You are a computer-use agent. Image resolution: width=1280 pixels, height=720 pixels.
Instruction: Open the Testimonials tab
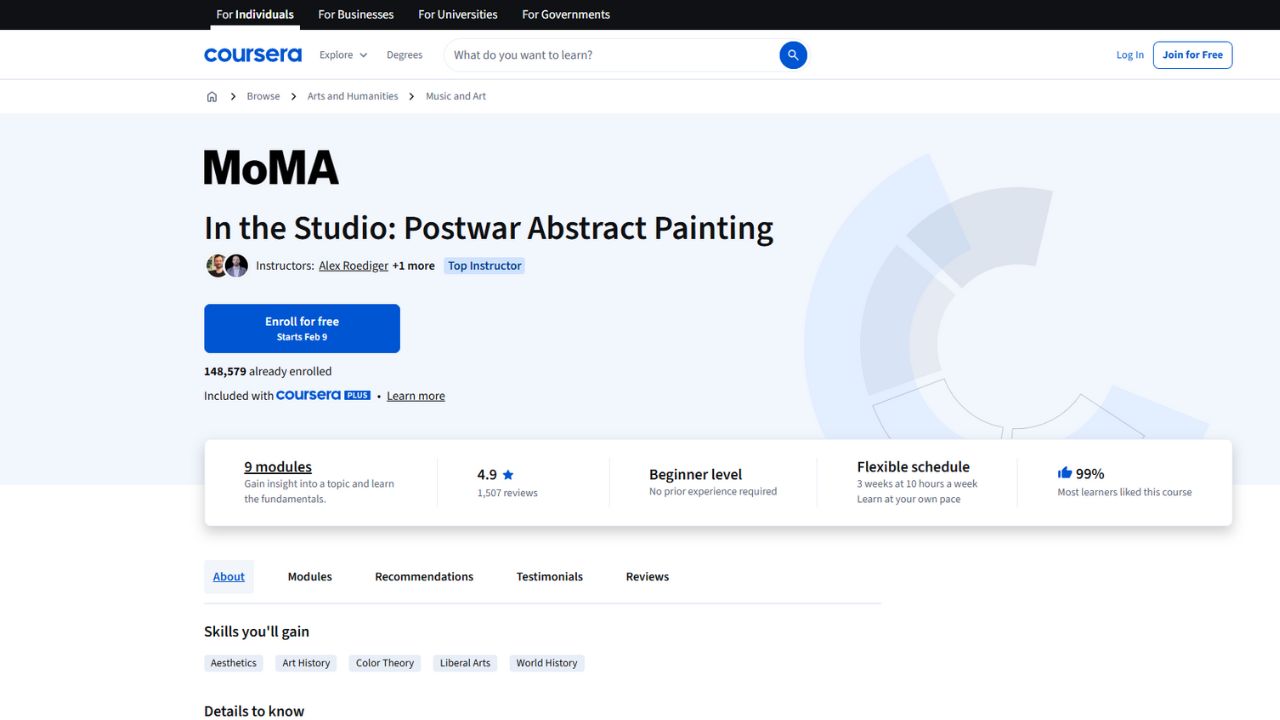coord(549,576)
